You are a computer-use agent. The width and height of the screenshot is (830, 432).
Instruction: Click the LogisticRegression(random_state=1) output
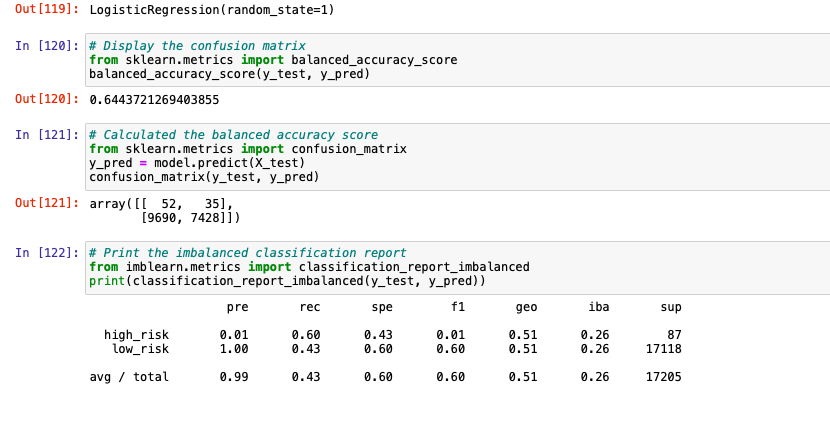click(212, 10)
